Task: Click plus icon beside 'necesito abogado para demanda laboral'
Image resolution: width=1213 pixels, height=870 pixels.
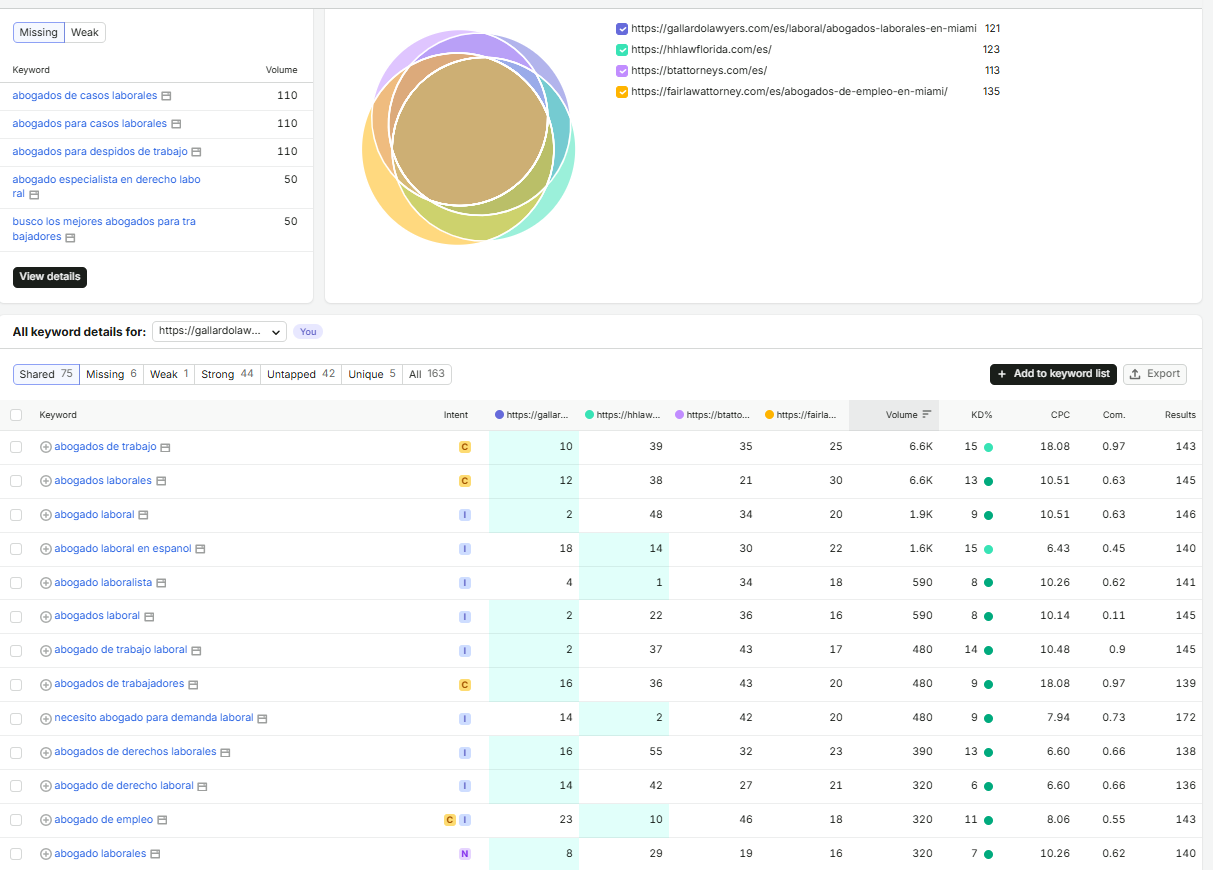Action: (45, 719)
